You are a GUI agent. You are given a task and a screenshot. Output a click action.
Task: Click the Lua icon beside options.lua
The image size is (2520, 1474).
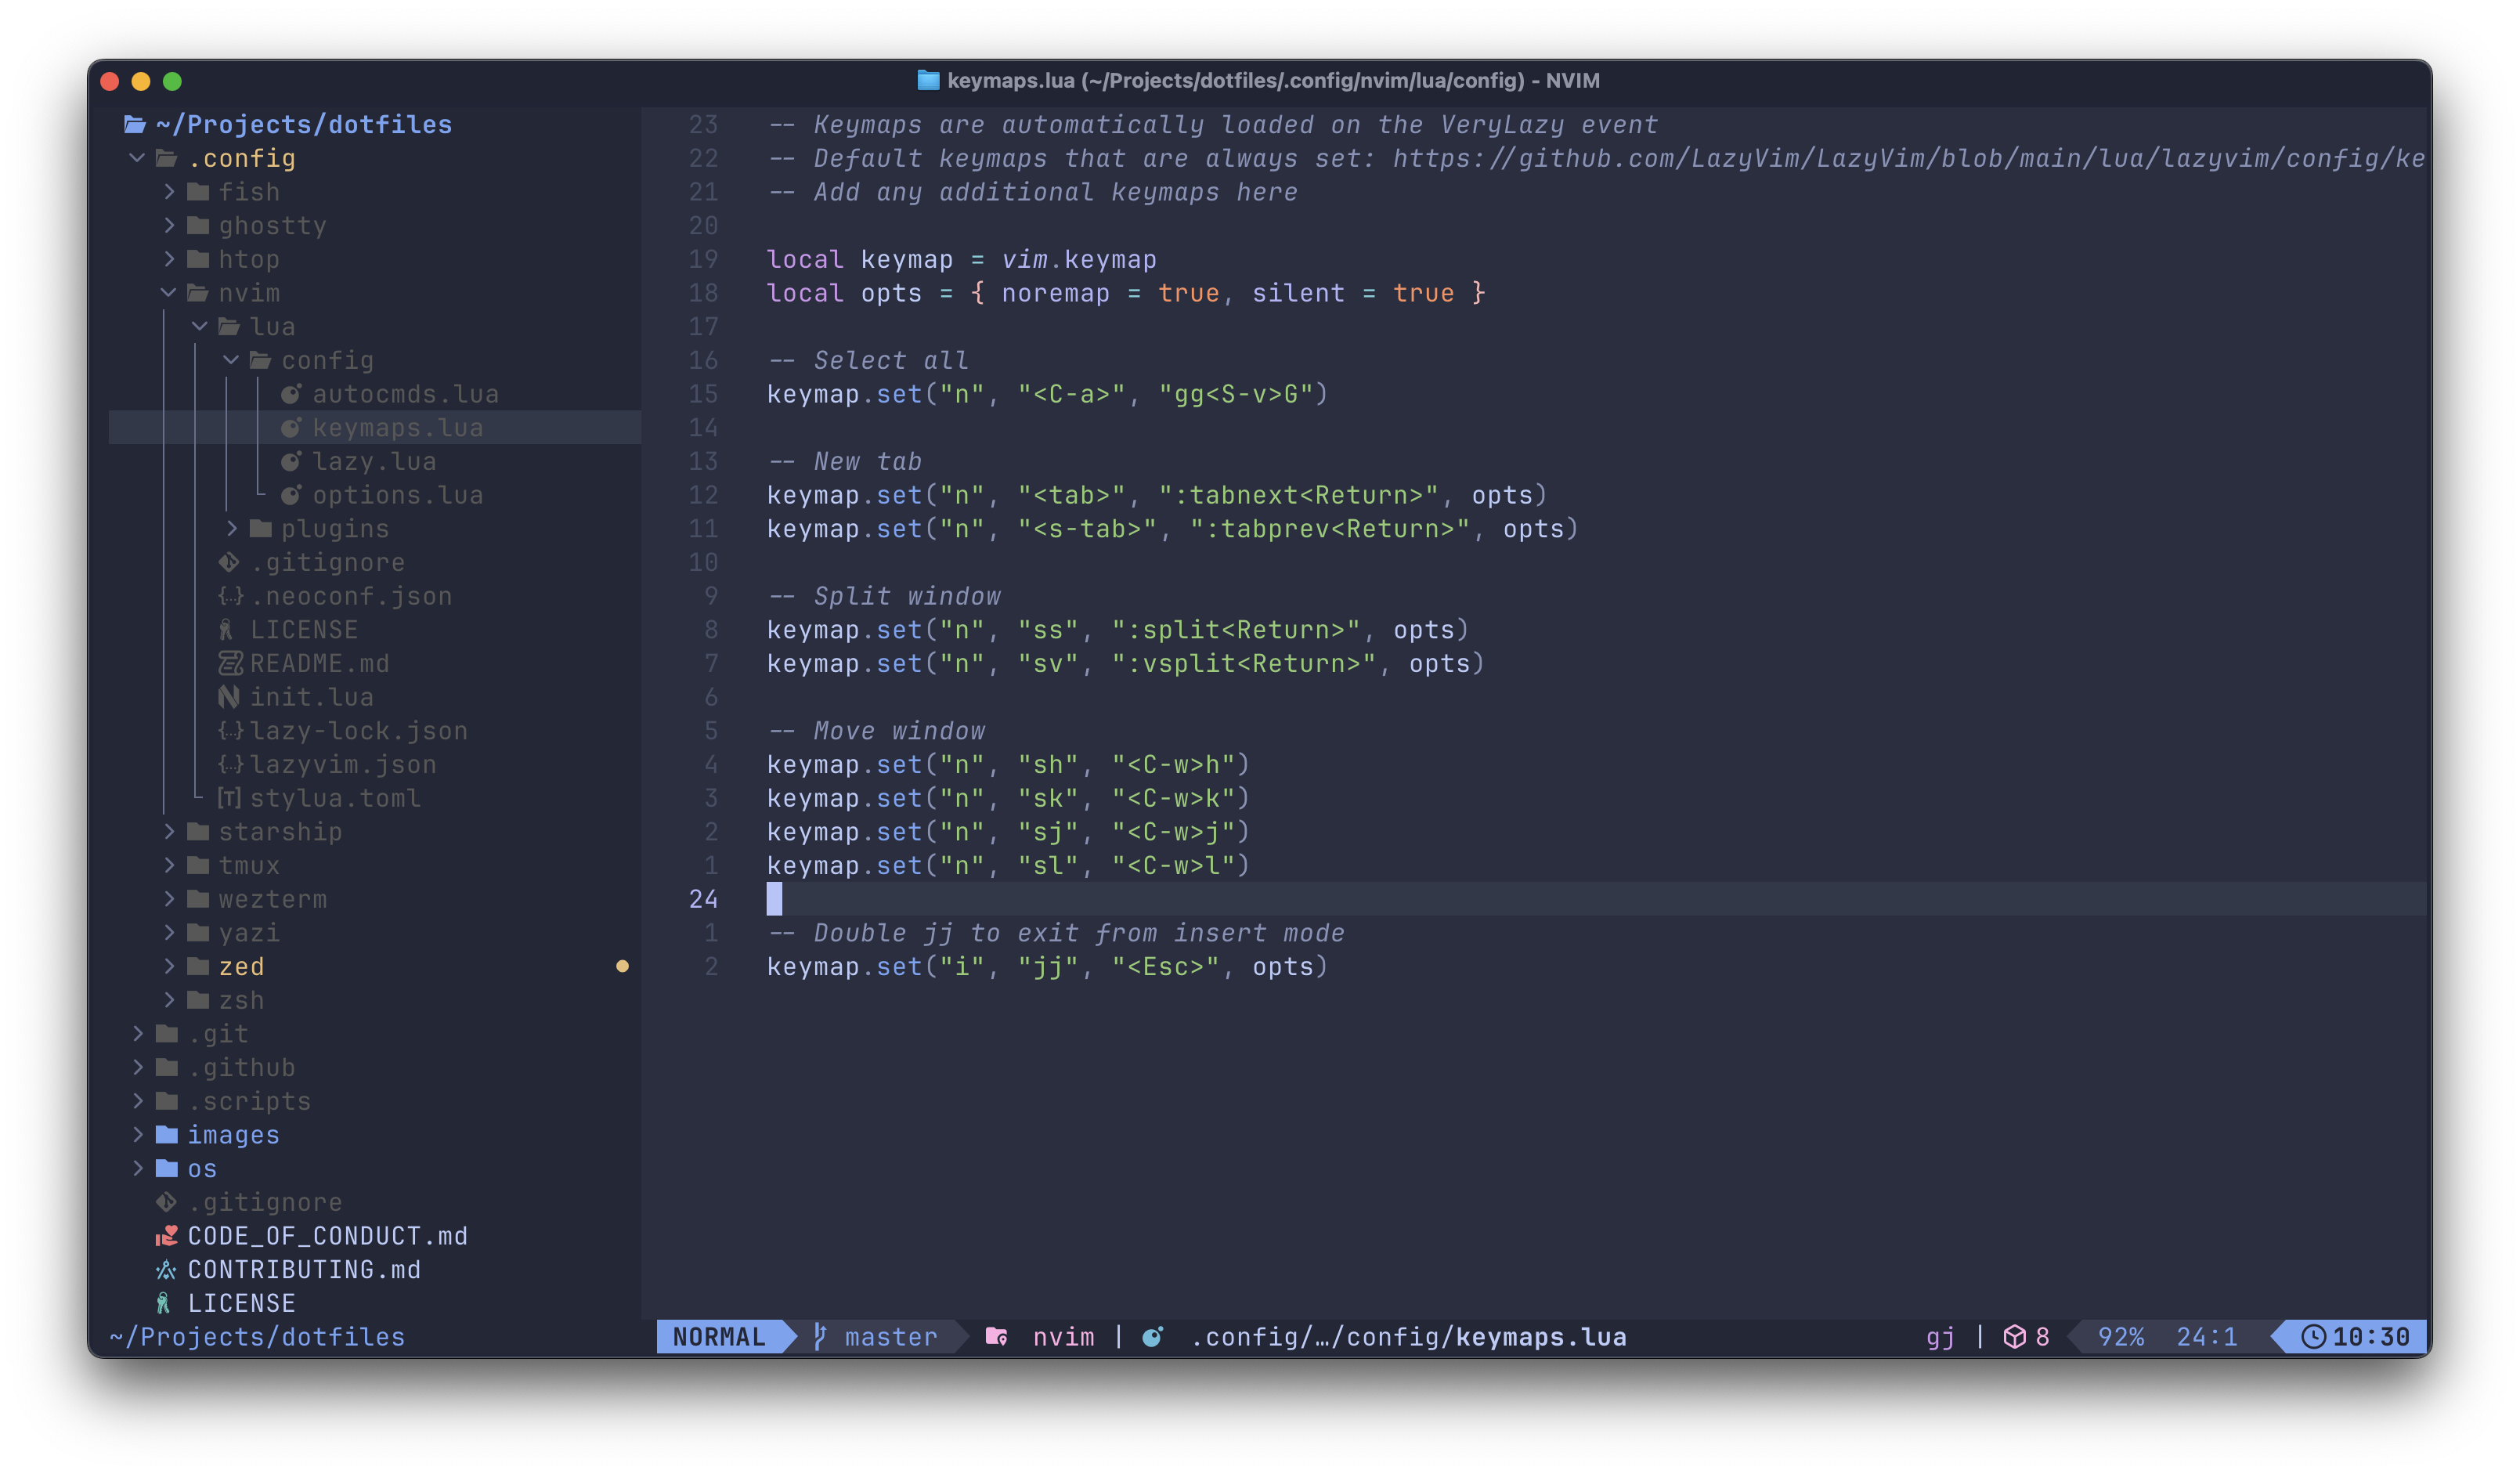click(x=291, y=495)
